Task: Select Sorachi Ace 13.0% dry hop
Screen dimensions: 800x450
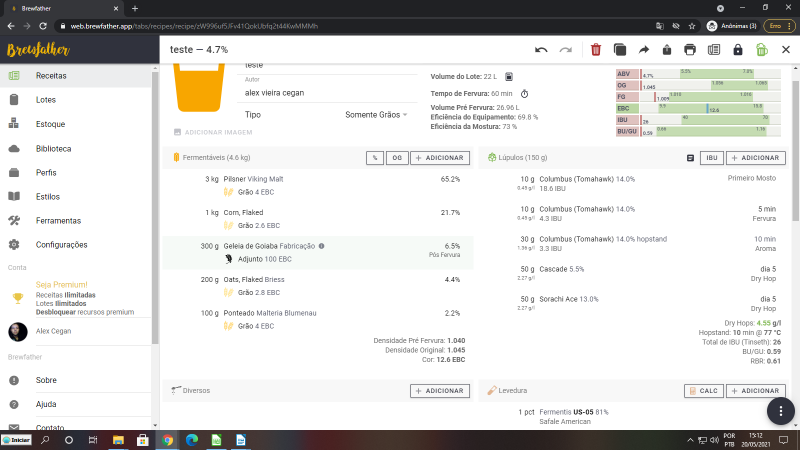Action: [632, 304]
